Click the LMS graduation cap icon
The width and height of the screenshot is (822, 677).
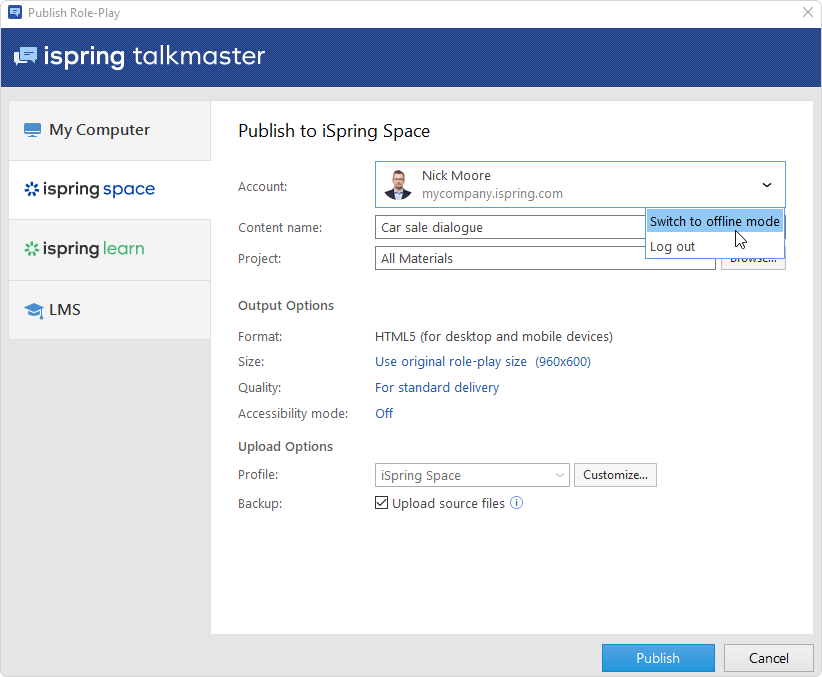click(33, 310)
